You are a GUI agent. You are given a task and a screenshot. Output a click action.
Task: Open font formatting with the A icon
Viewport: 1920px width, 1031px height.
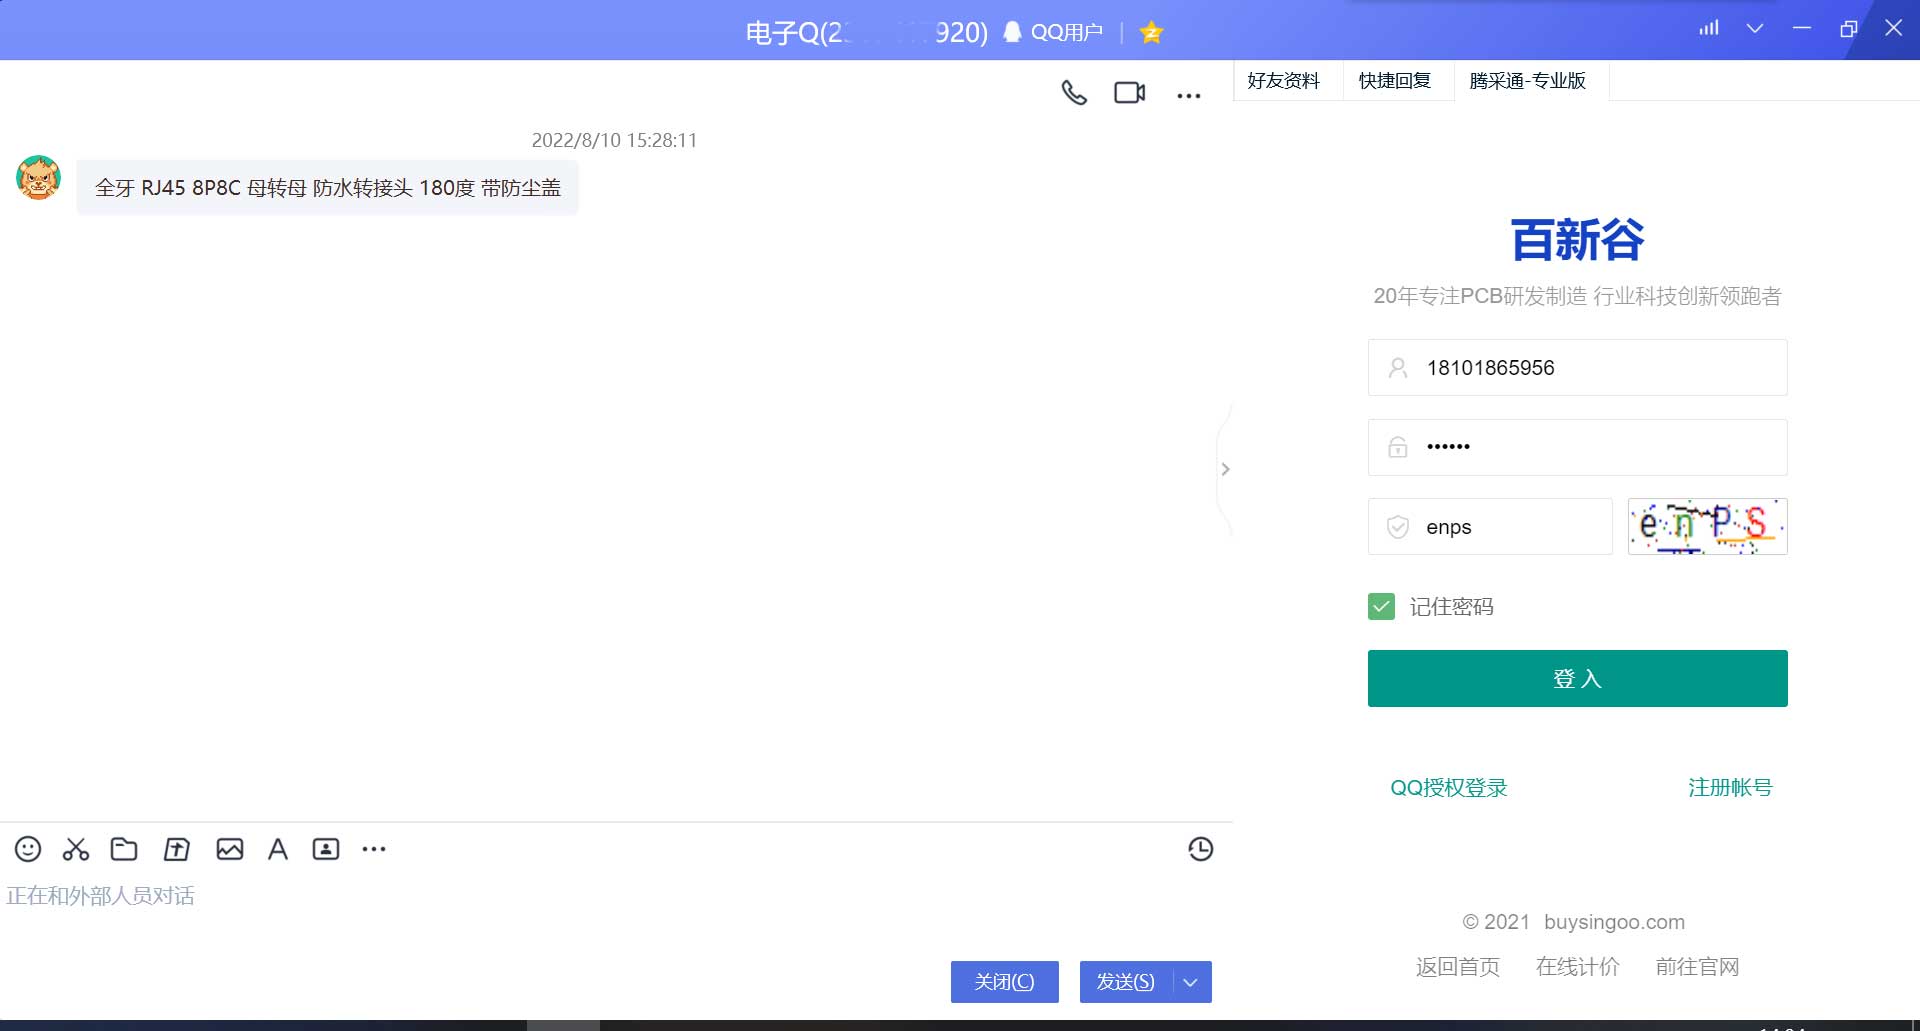277,848
